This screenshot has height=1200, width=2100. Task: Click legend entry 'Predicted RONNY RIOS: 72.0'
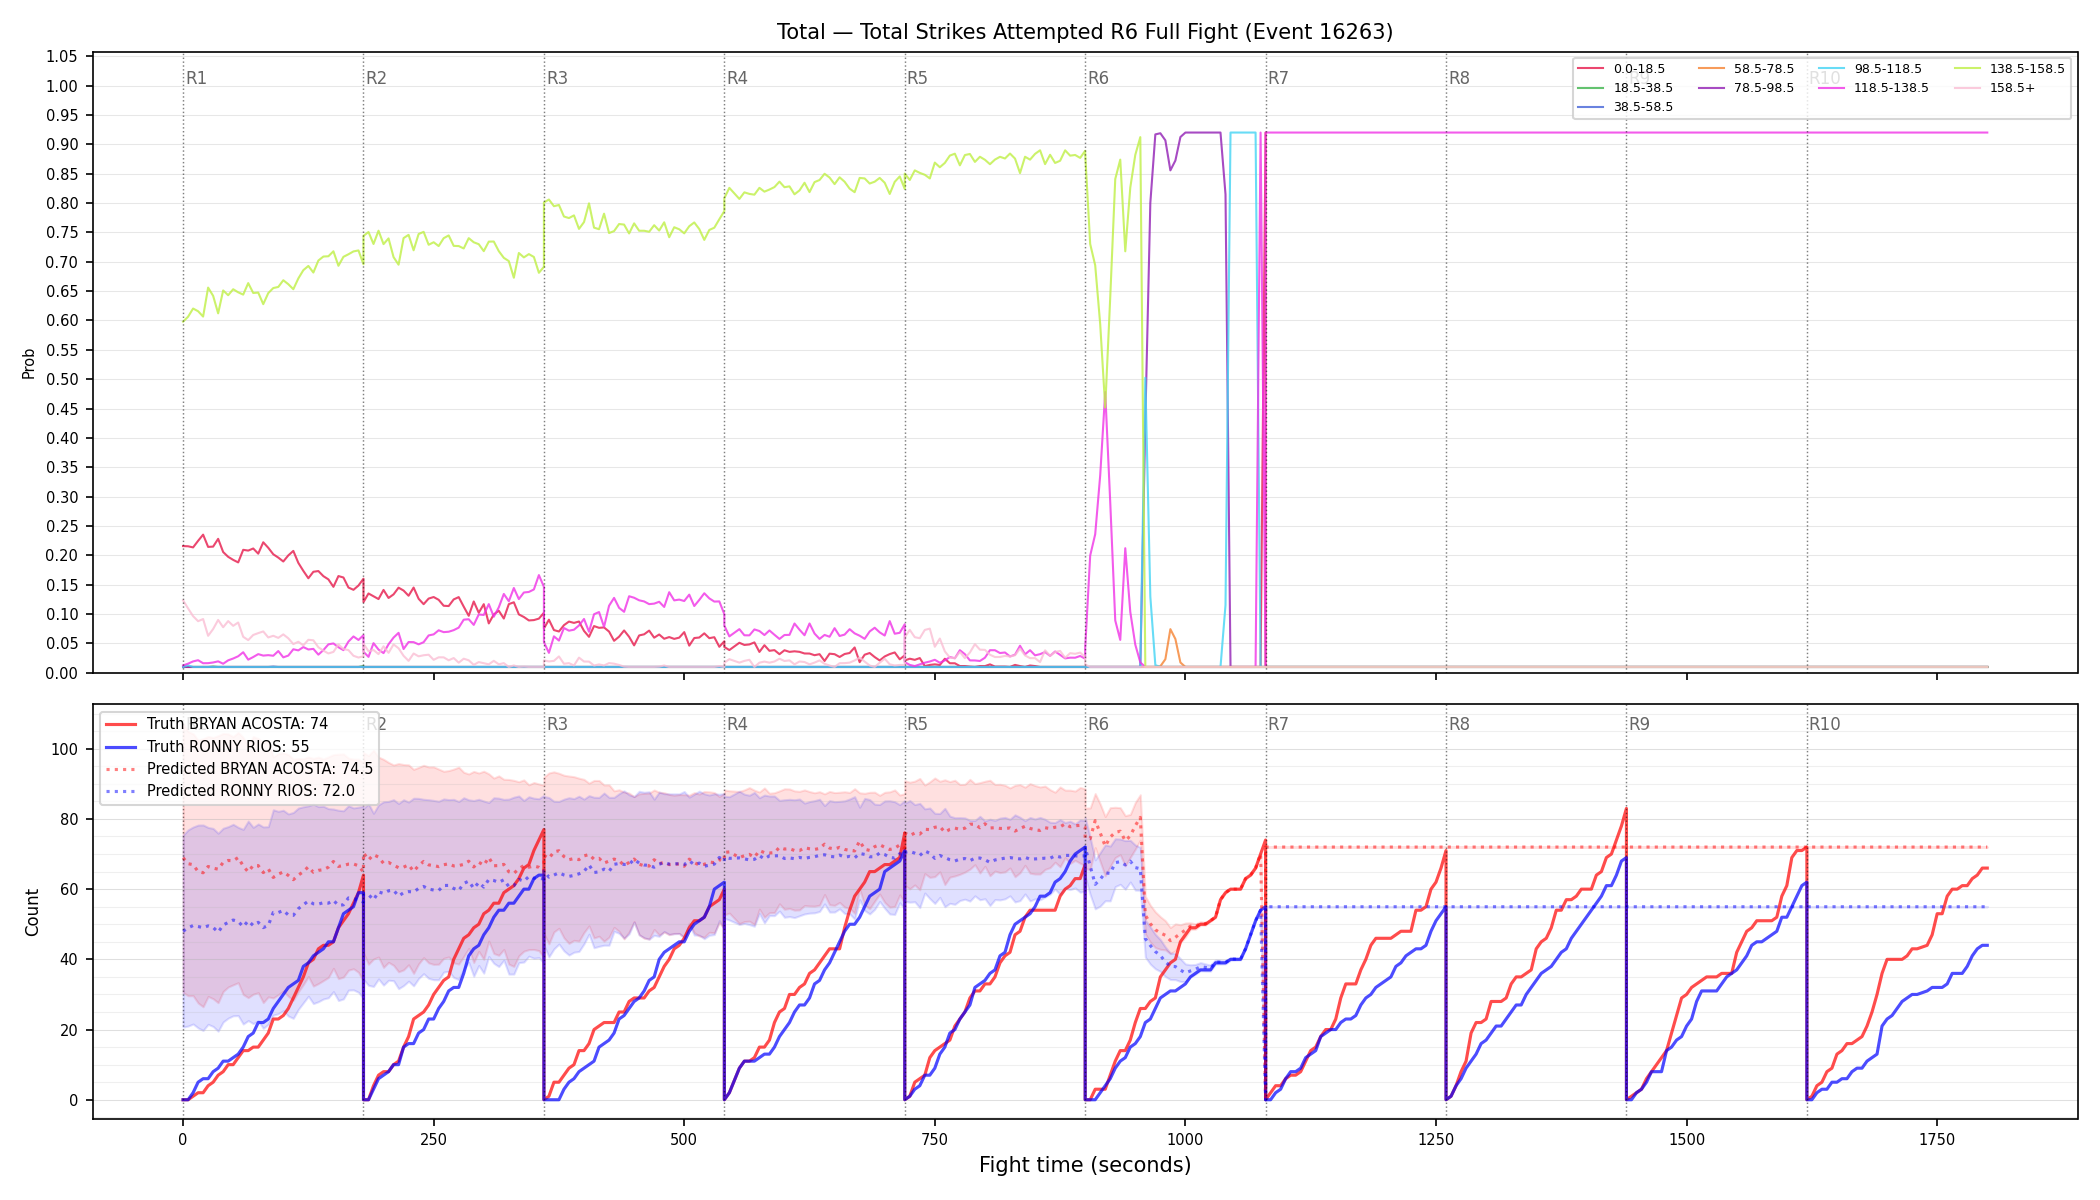point(230,791)
